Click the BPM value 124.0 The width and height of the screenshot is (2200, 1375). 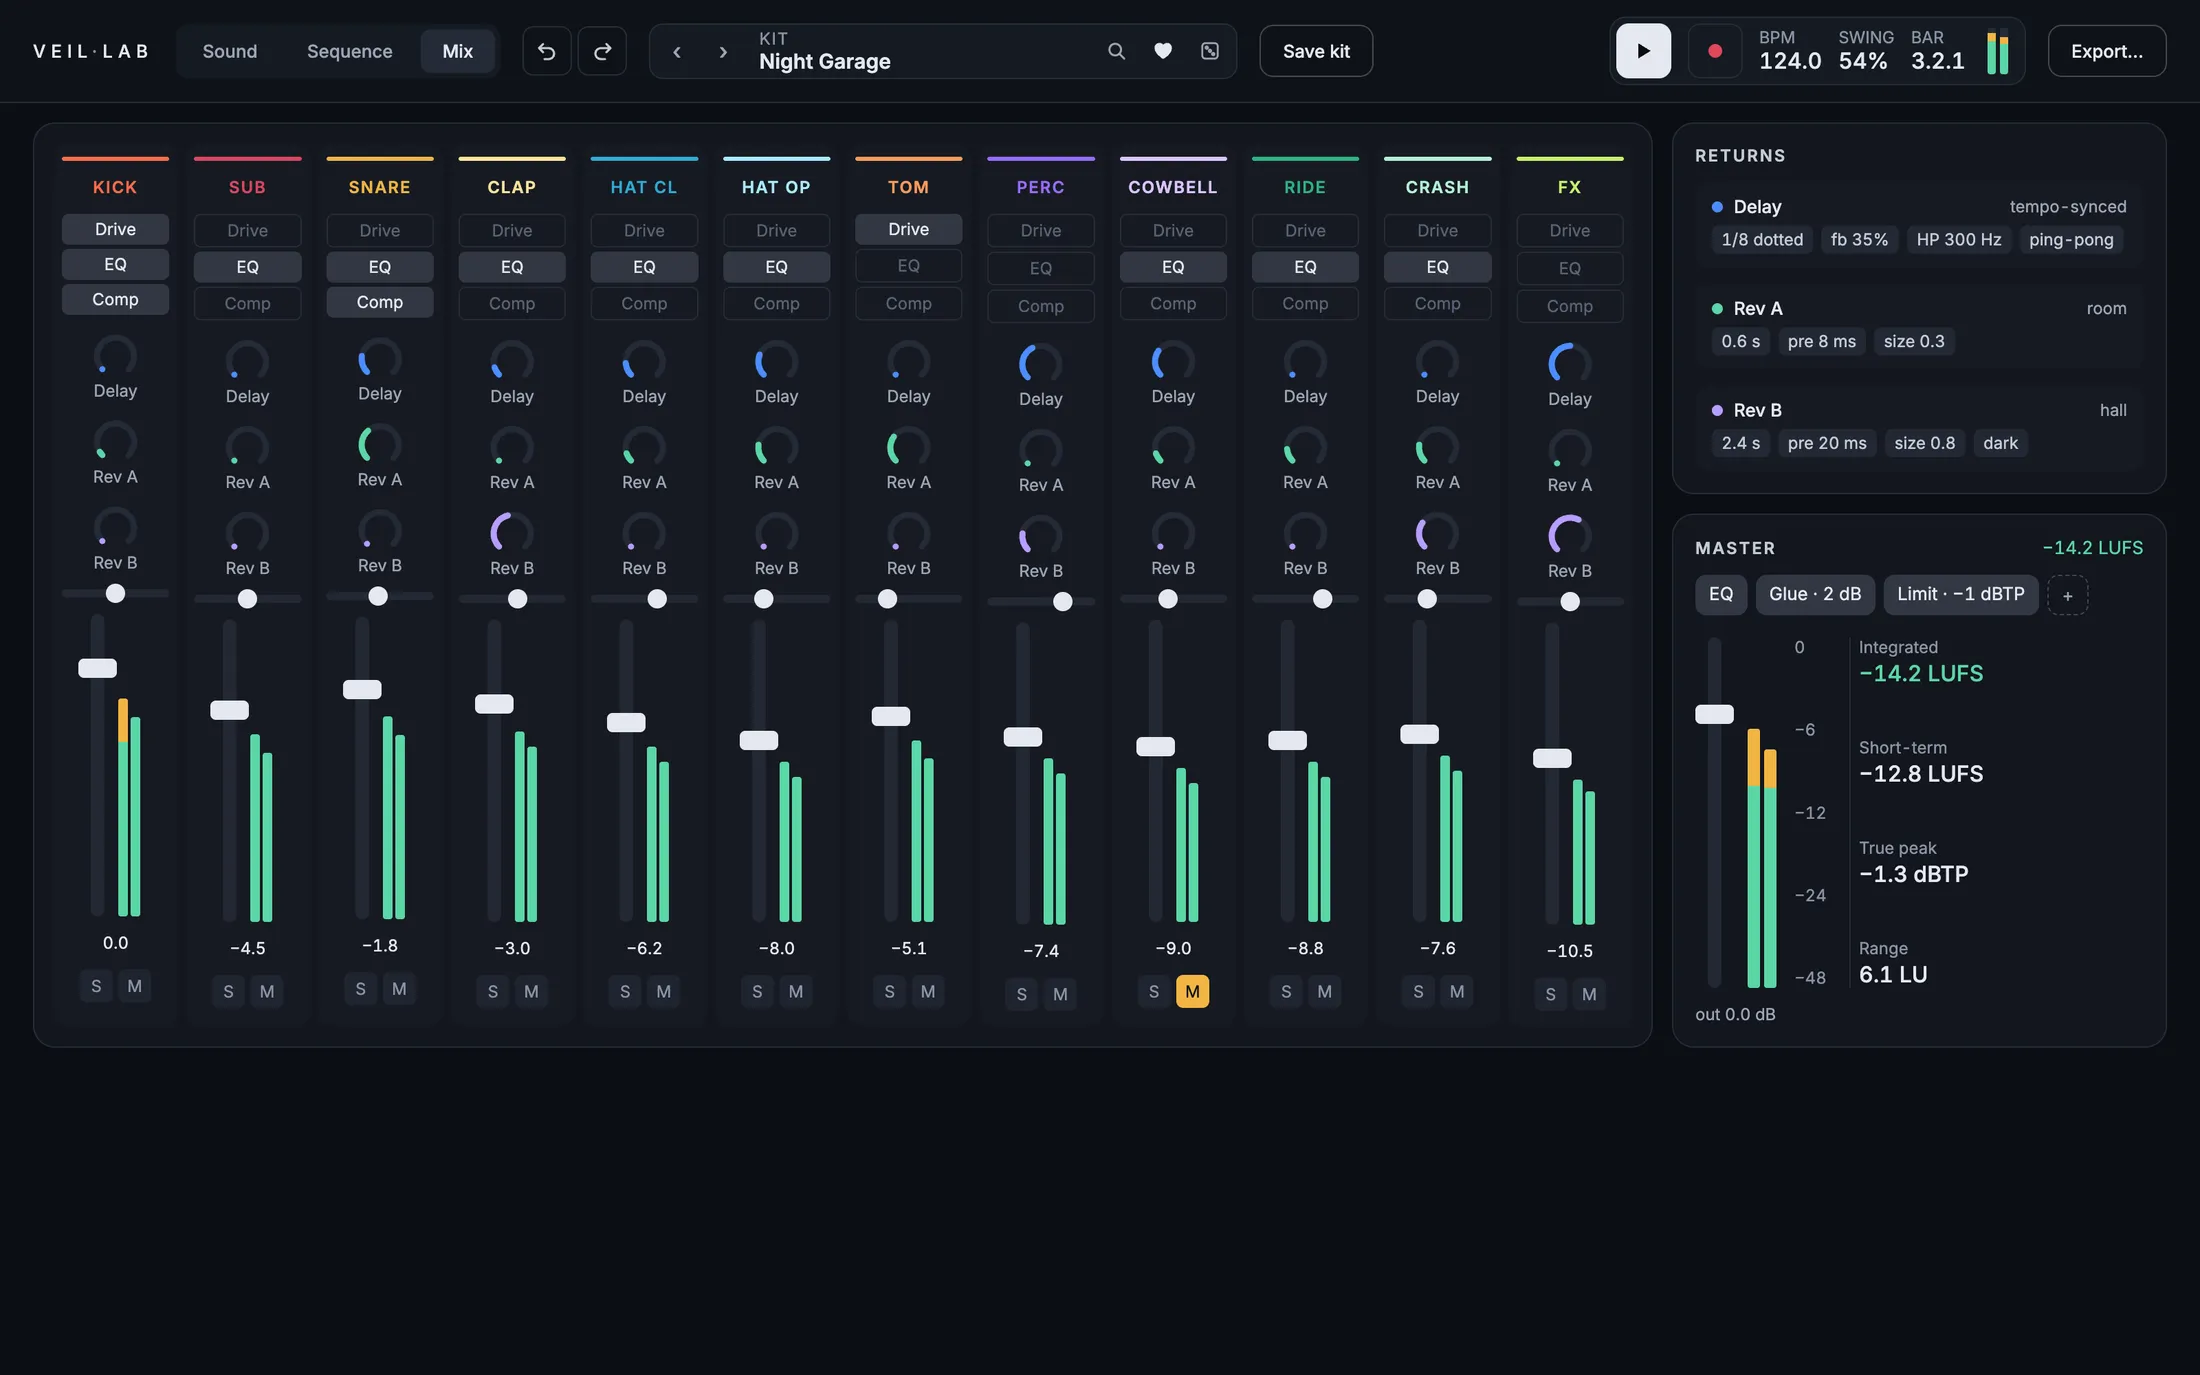(1790, 61)
